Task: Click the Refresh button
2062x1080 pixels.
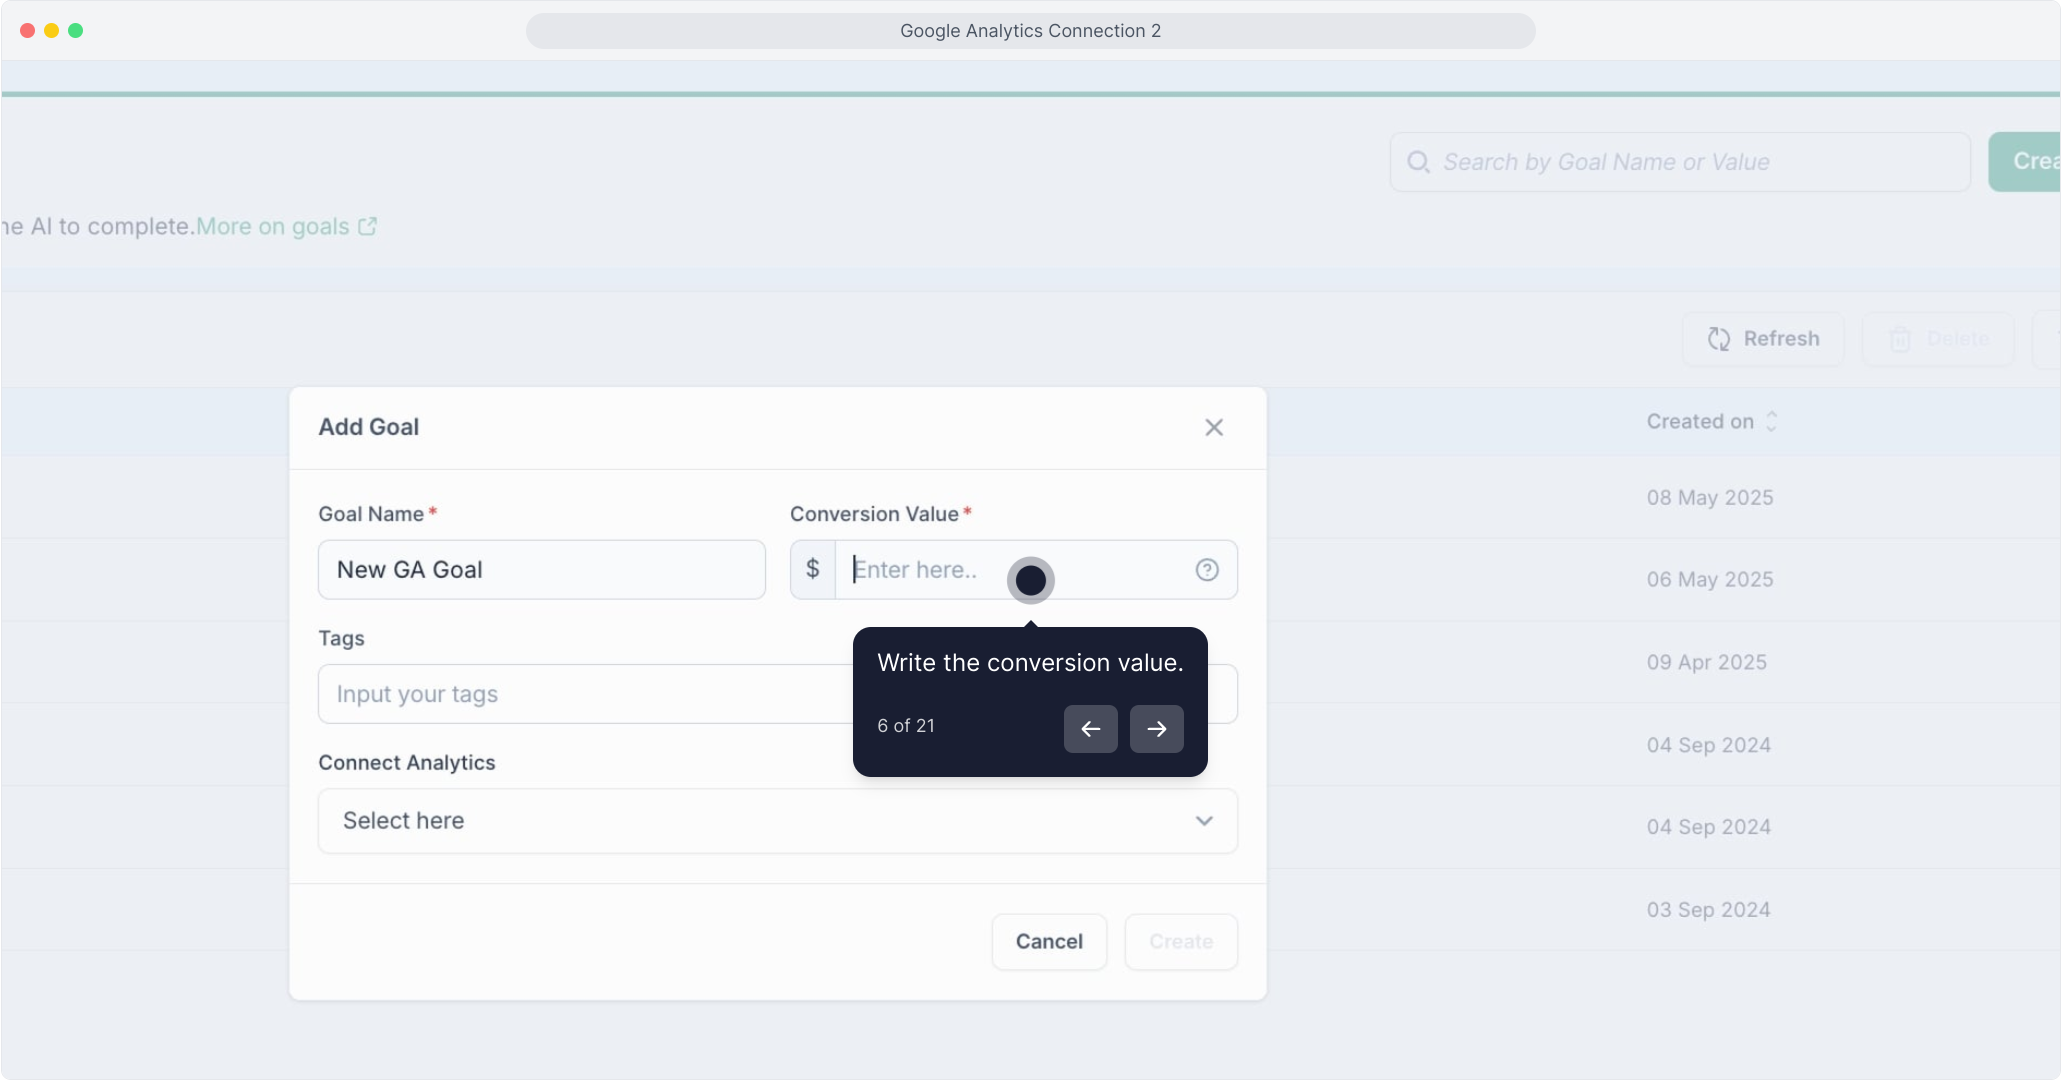Action: (1763, 339)
